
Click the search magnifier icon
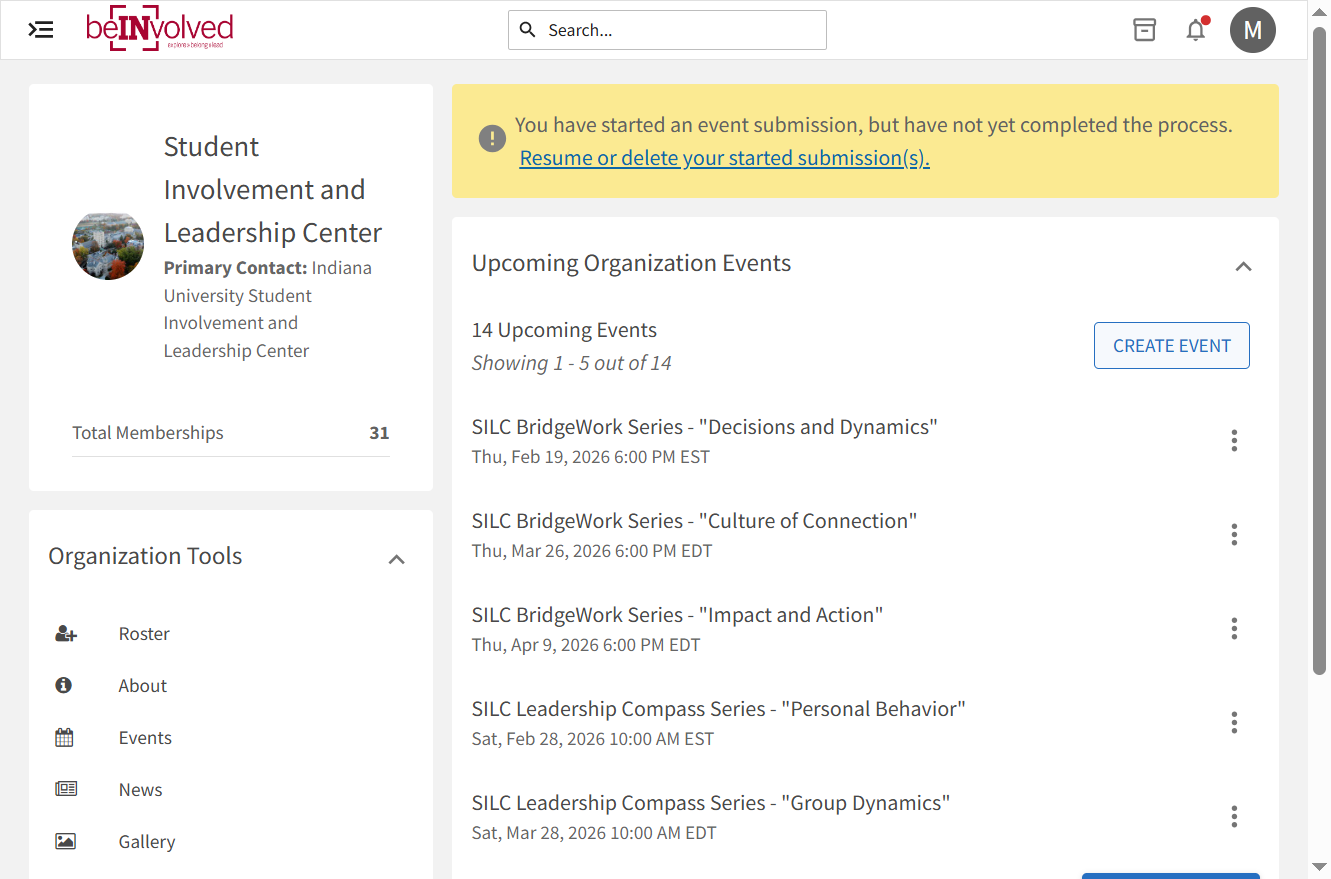528,30
